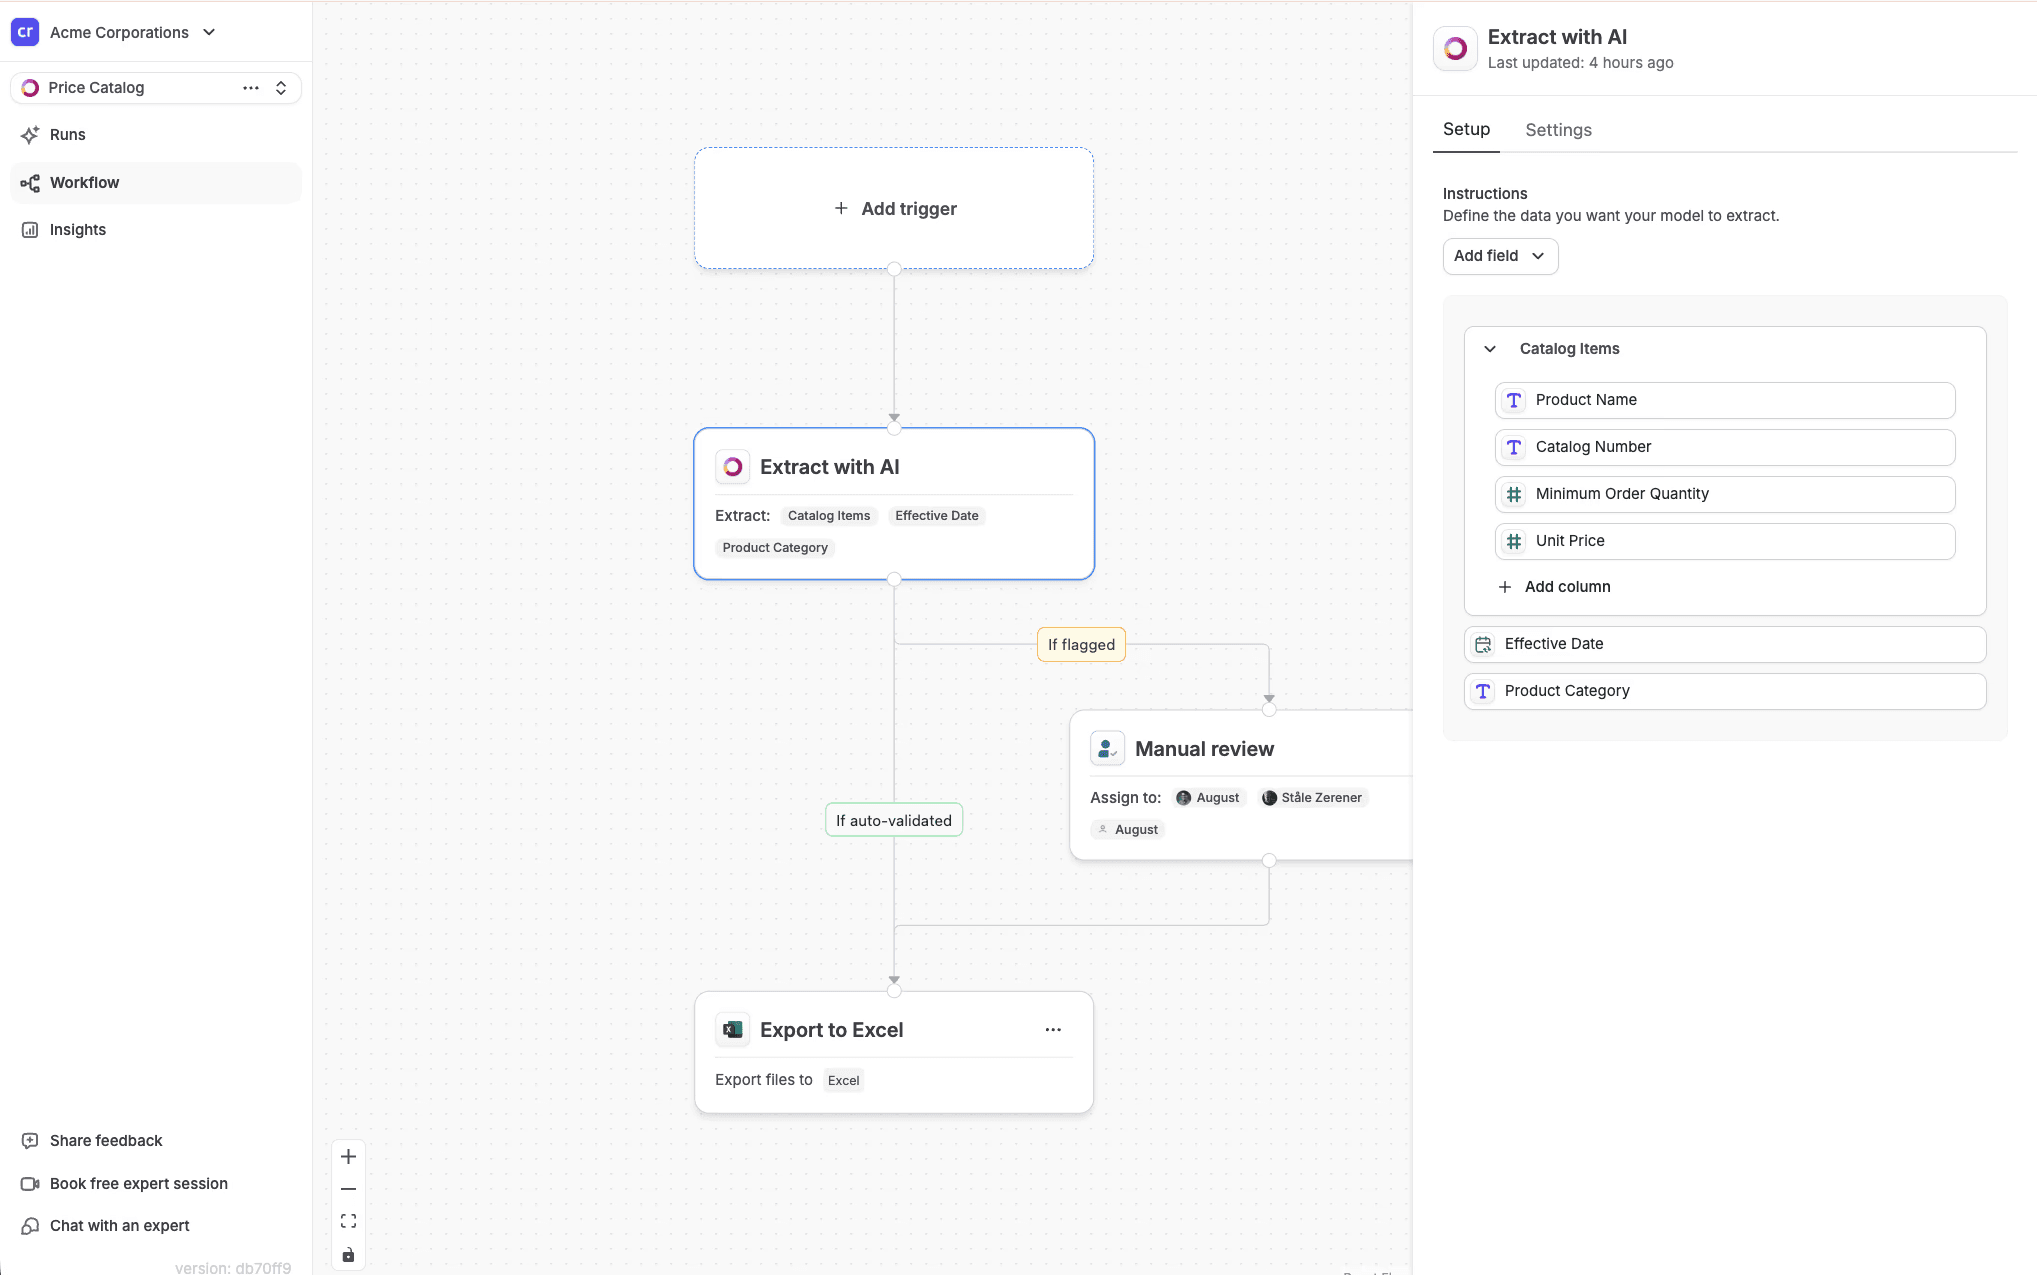Viewport: 2037px width, 1275px height.
Task: Click the canvas zoom out minus icon
Action: tap(348, 1189)
